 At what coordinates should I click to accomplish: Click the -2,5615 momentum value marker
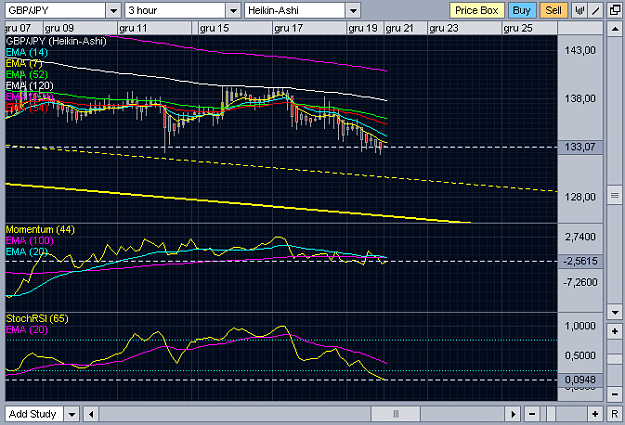(x=580, y=261)
